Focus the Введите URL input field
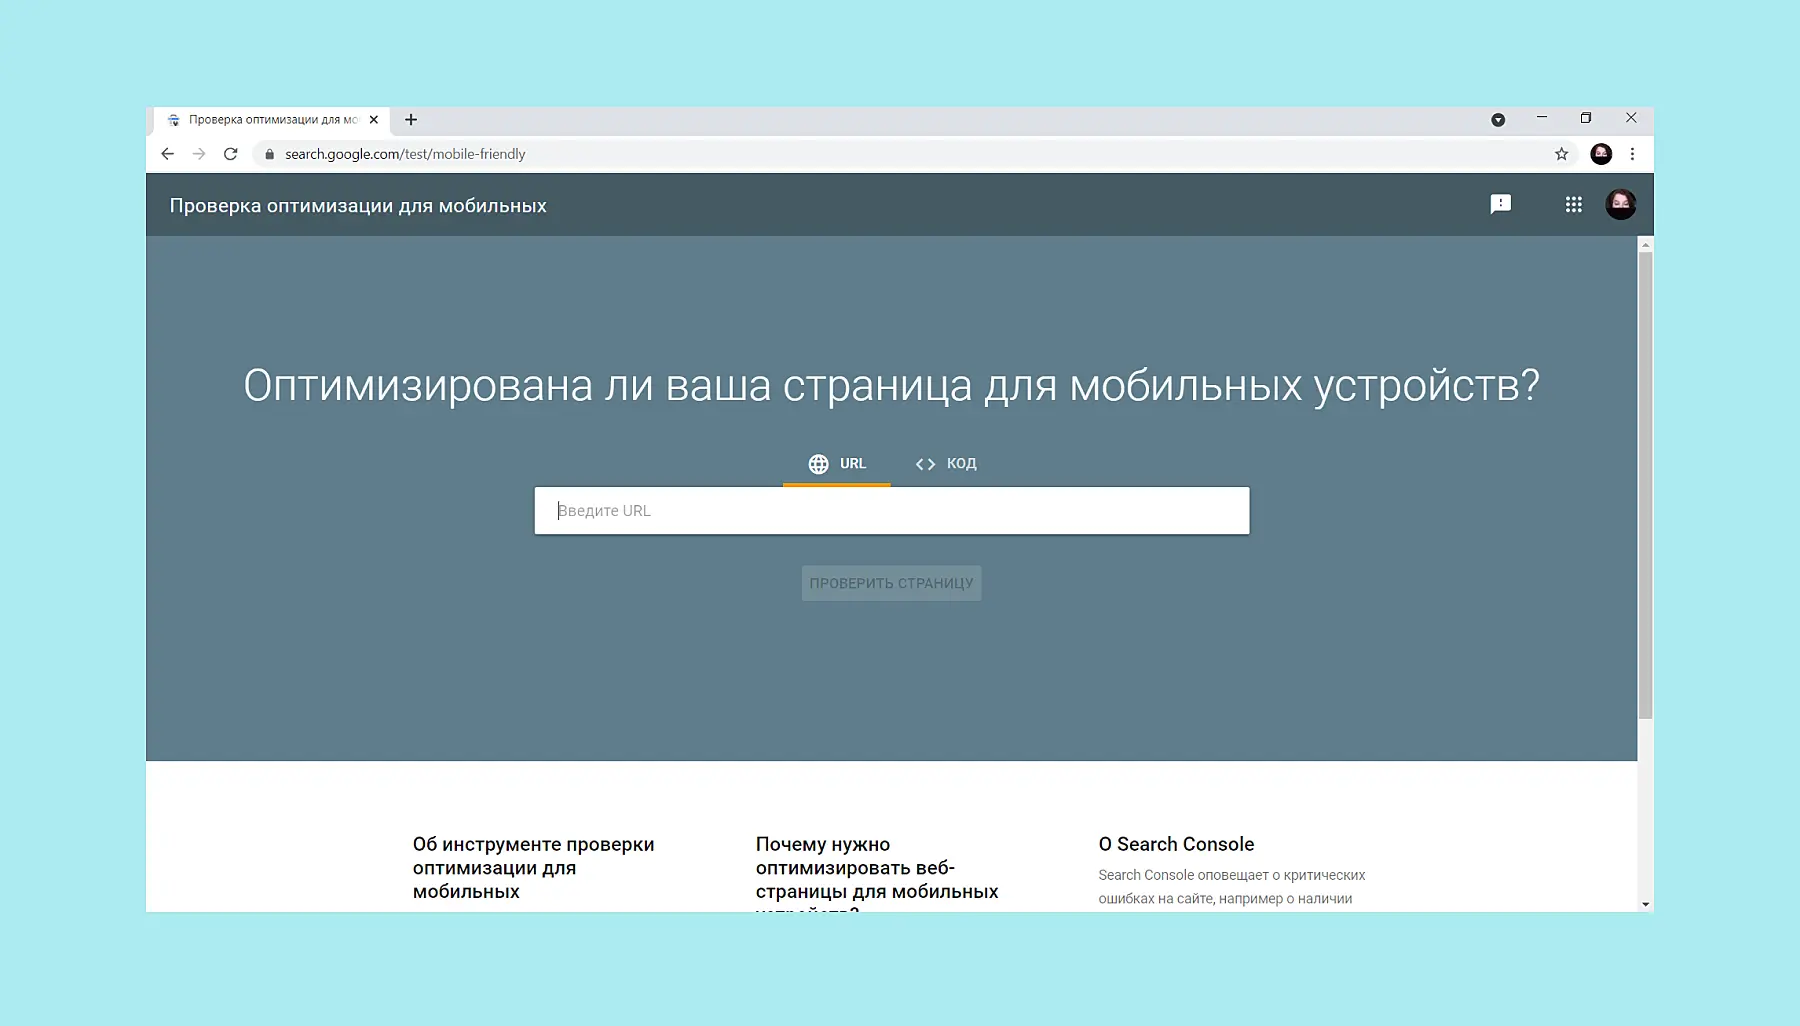Image resolution: width=1800 pixels, height=1026 pixels. pyautogui.click(x=891, y=511)
